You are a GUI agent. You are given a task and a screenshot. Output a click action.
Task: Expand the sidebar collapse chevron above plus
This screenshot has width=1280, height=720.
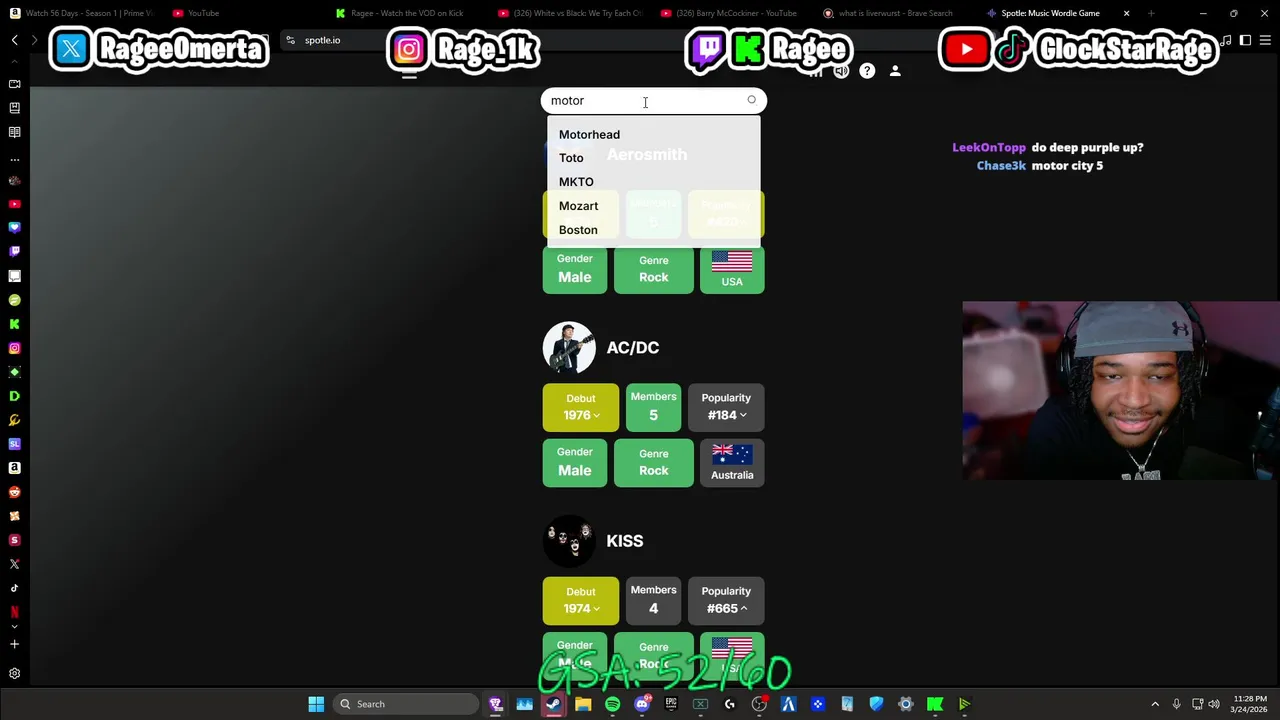click(14, 627)
